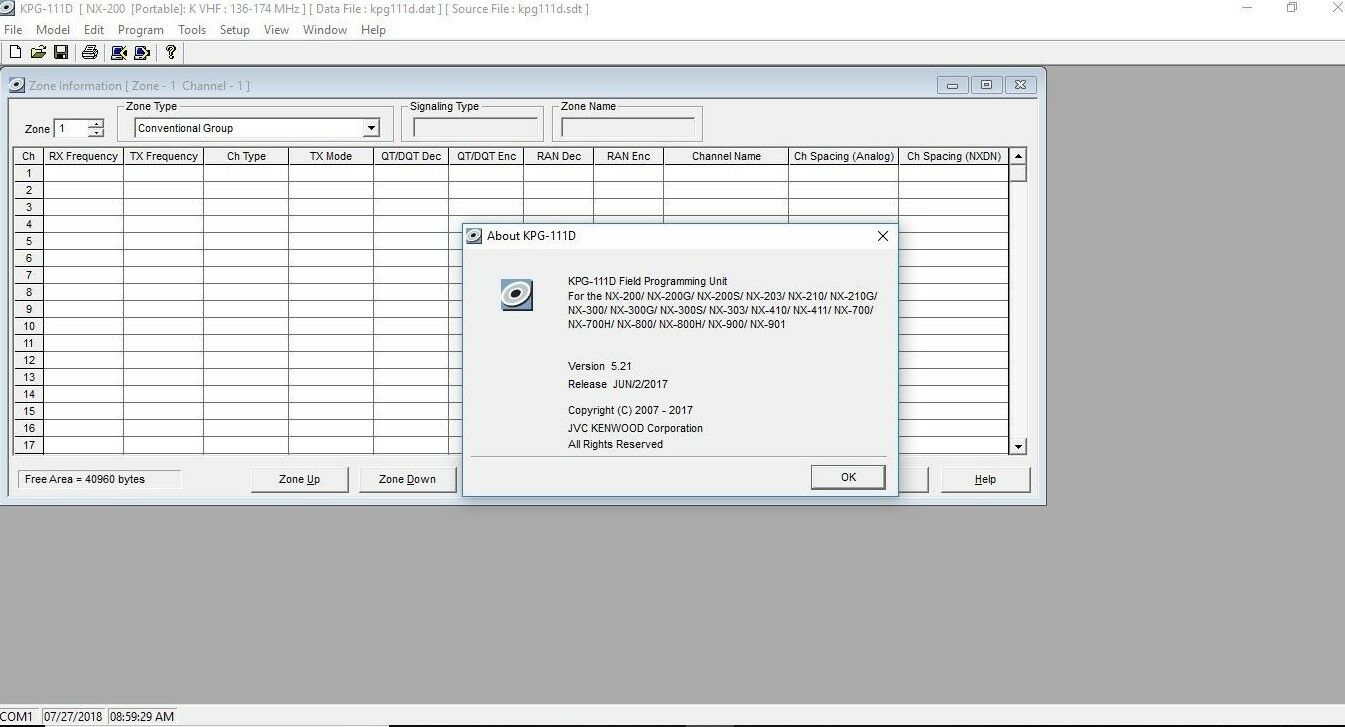
Task: Restore down the main KPG-111D window
Action: point(1292,8)
